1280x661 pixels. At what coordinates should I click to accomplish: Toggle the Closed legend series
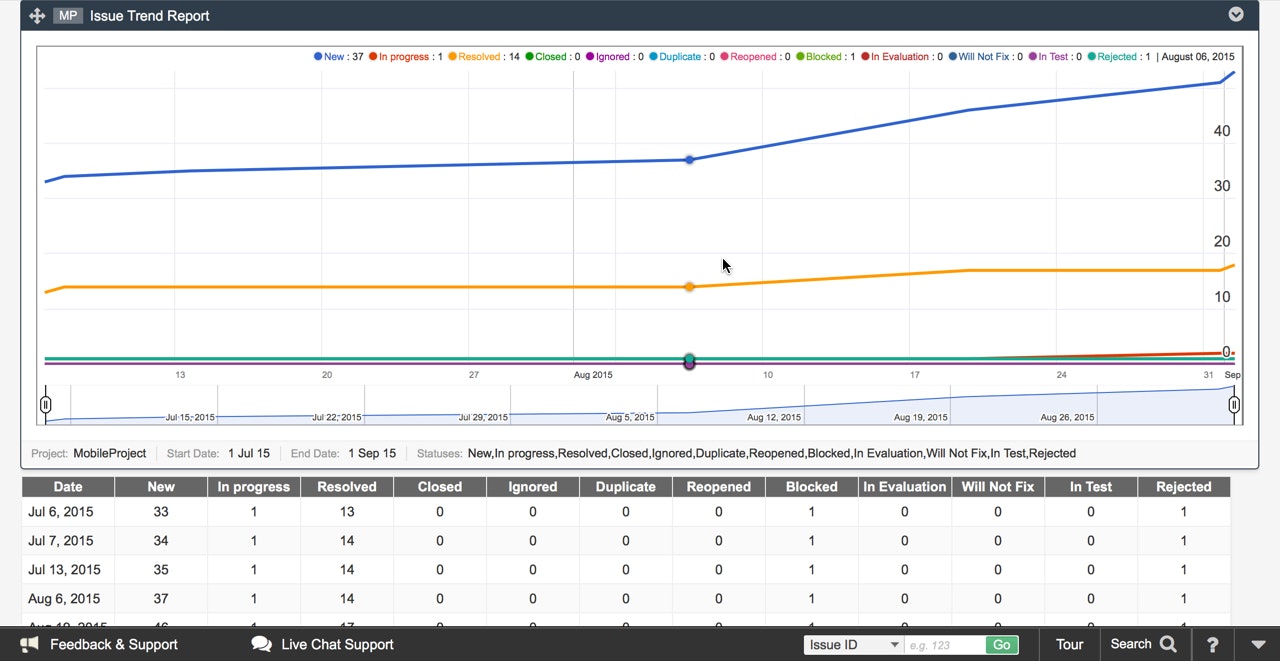(x=553, y=57)
